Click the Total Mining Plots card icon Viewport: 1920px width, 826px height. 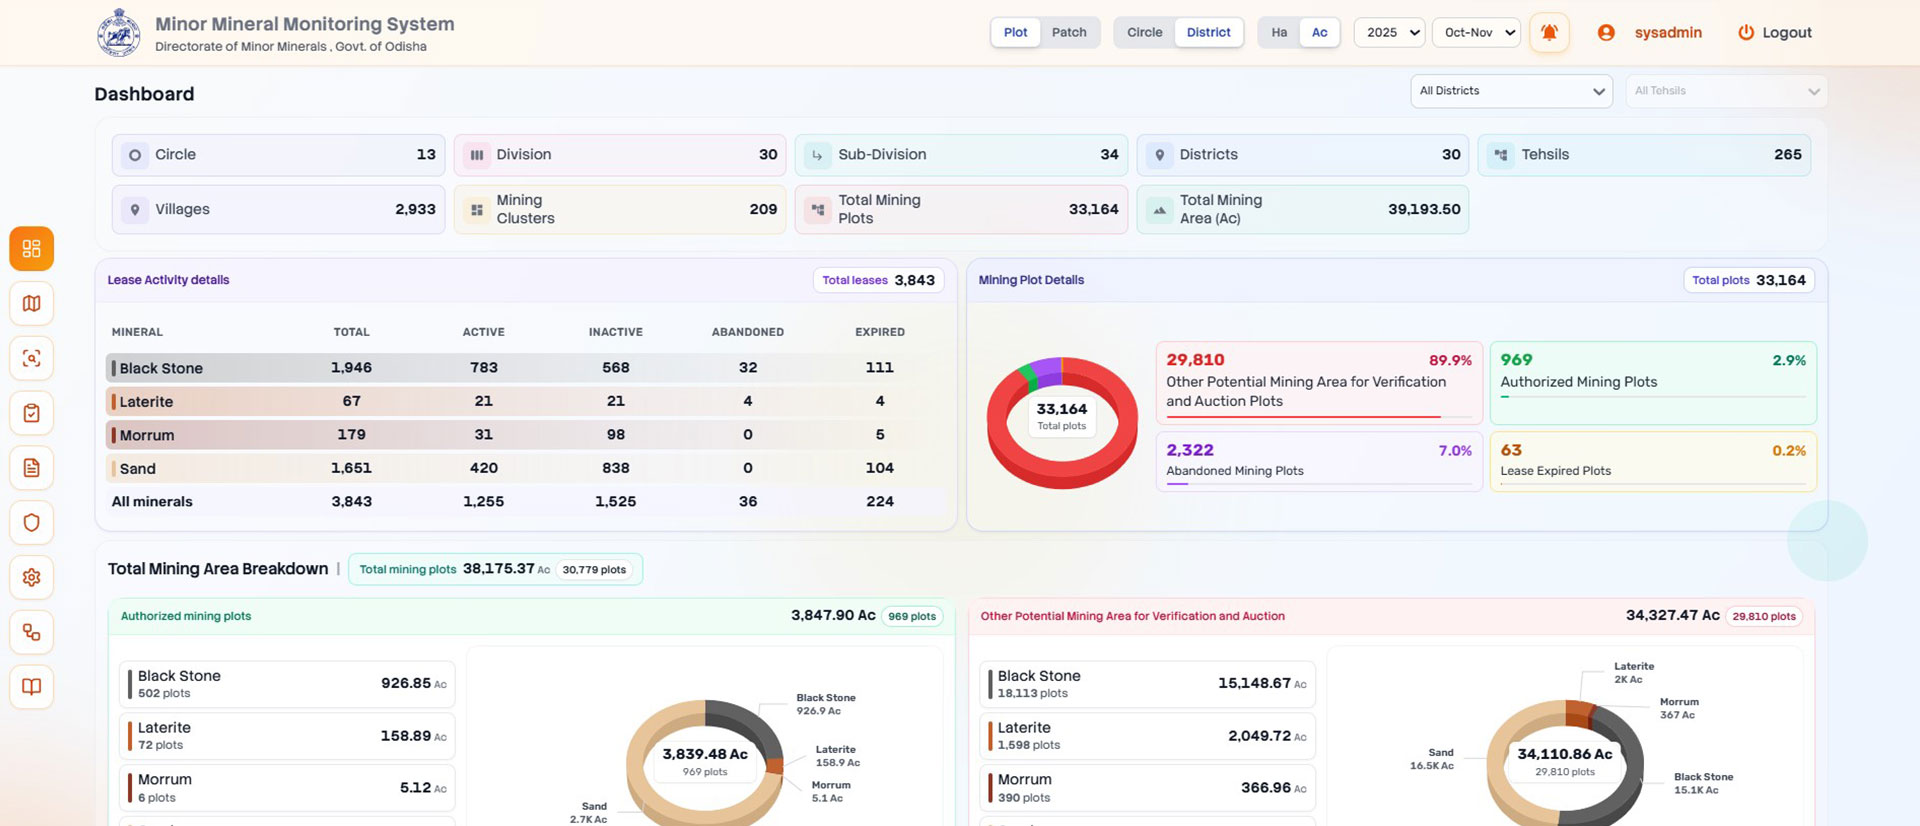tap(818, 210)
